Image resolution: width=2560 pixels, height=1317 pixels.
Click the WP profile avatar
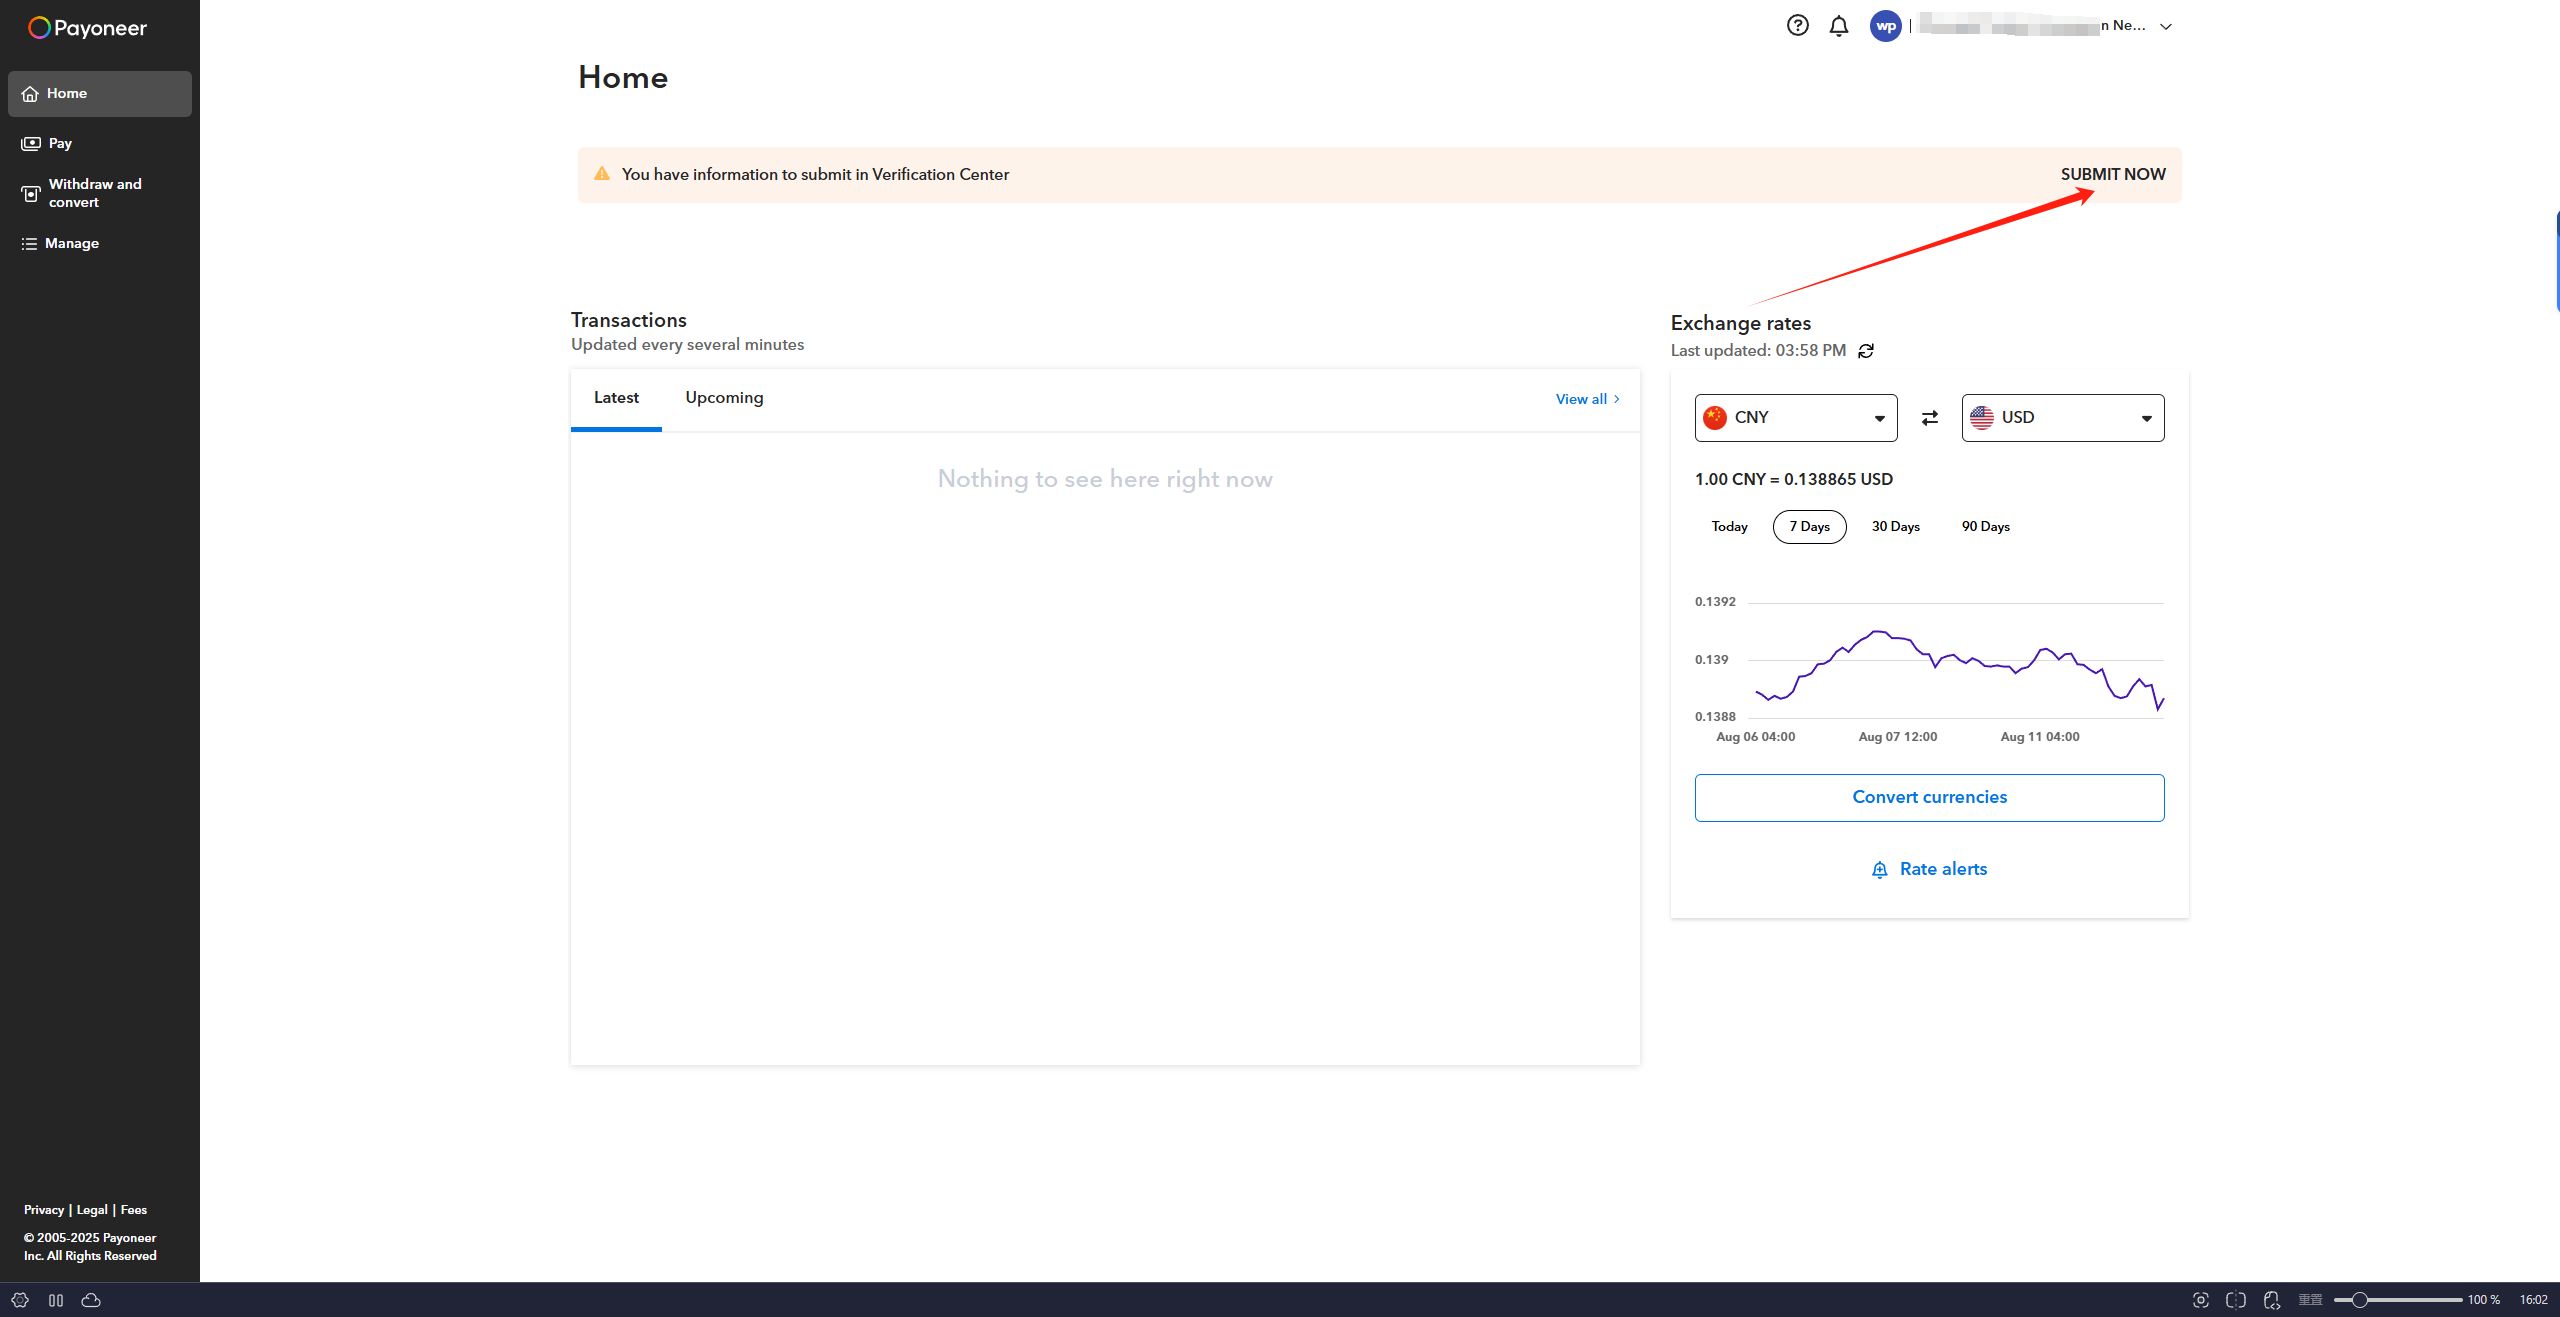(x=1885, y=26)
